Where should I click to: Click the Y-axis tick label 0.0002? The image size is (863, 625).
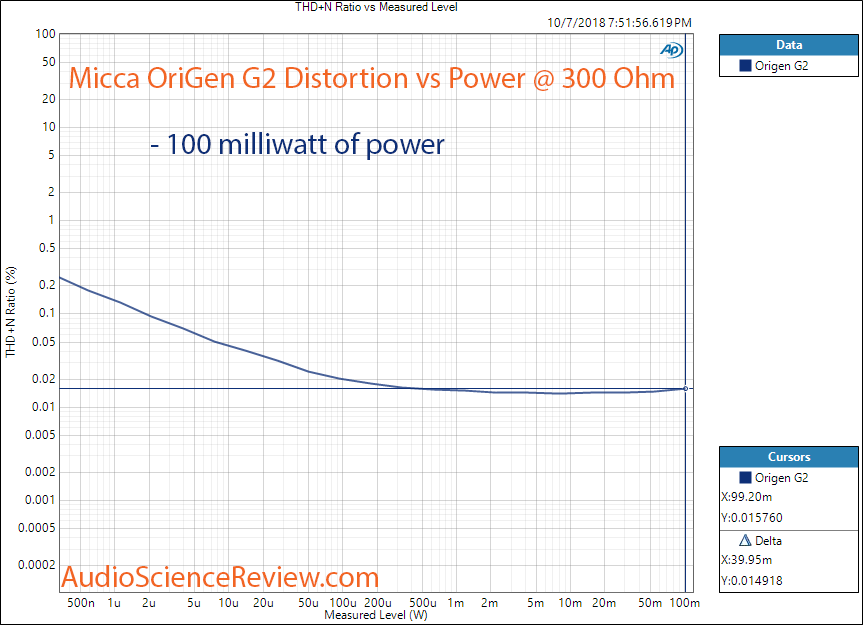pyautogui.click(x=37, y=565)
